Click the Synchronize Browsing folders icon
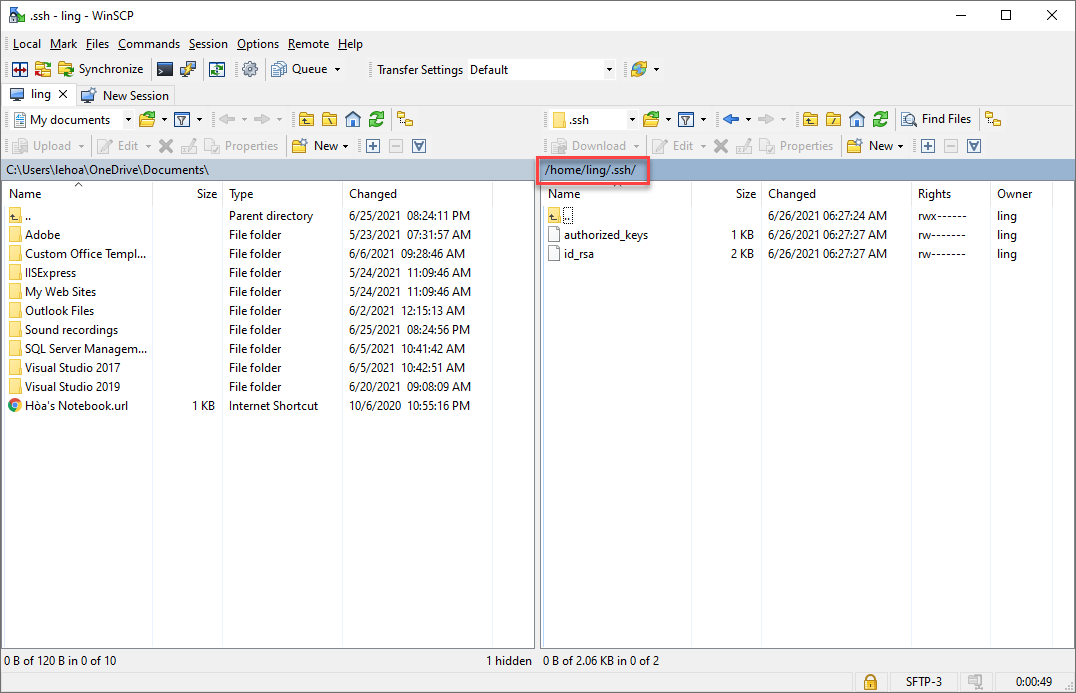 43,69
